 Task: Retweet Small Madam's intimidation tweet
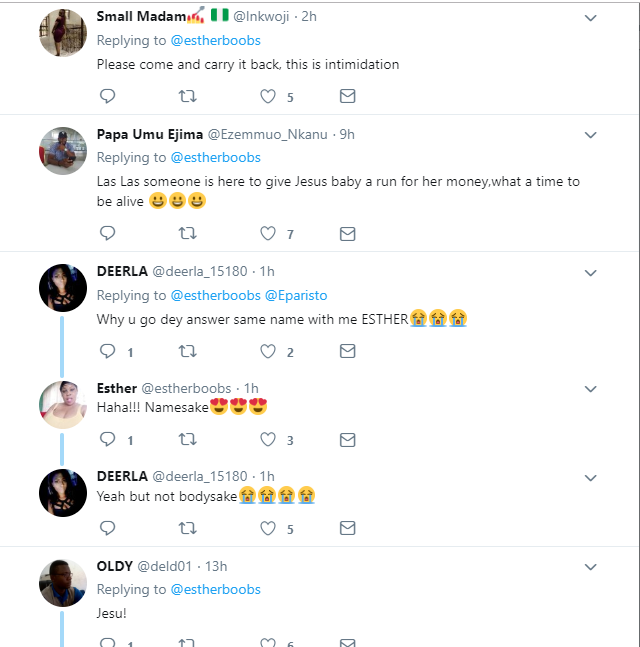pyautogui.click(x=187, y=97)
